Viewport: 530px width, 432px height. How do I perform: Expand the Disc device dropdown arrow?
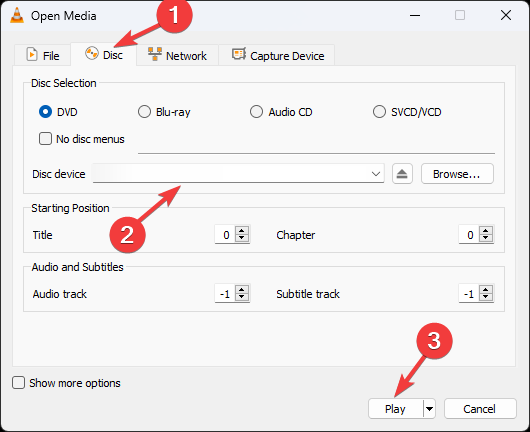376,174
